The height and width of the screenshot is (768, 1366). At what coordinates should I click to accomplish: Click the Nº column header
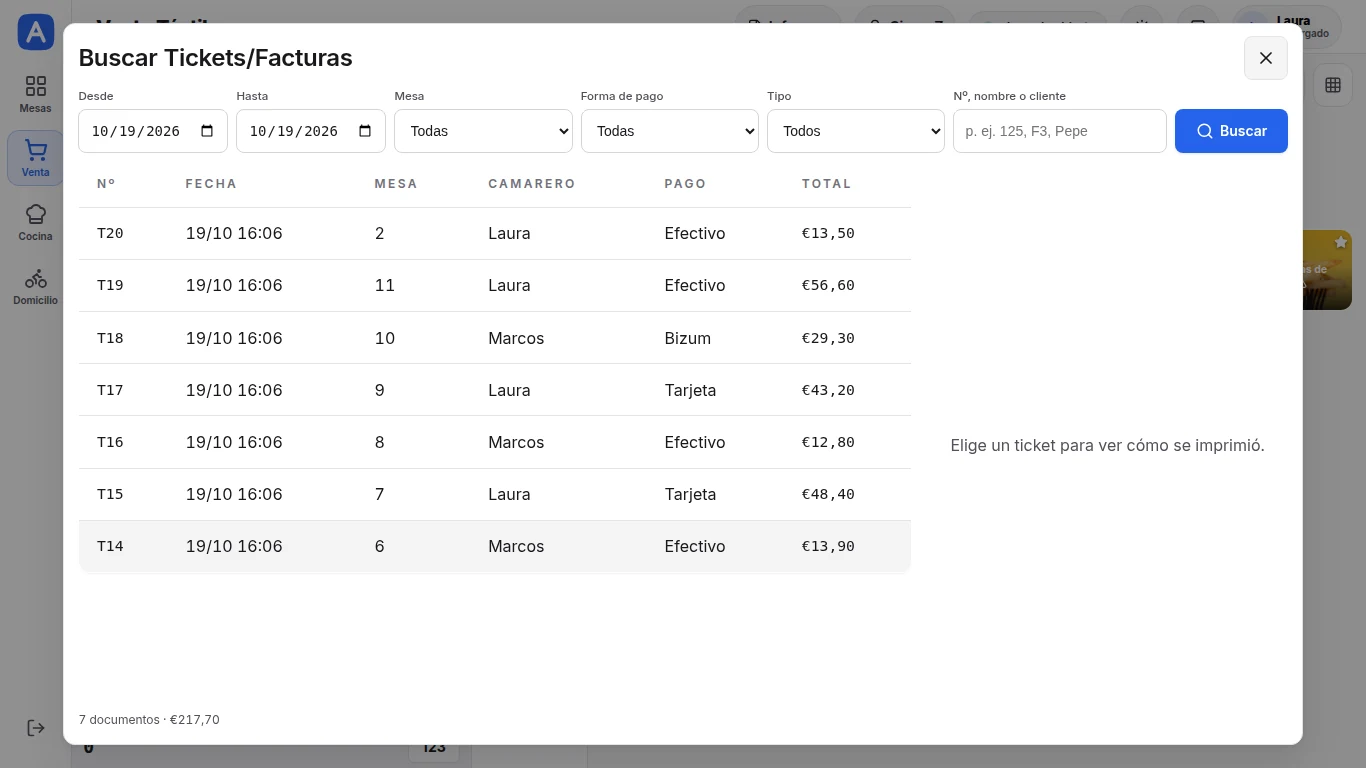[x=106, y=184]
